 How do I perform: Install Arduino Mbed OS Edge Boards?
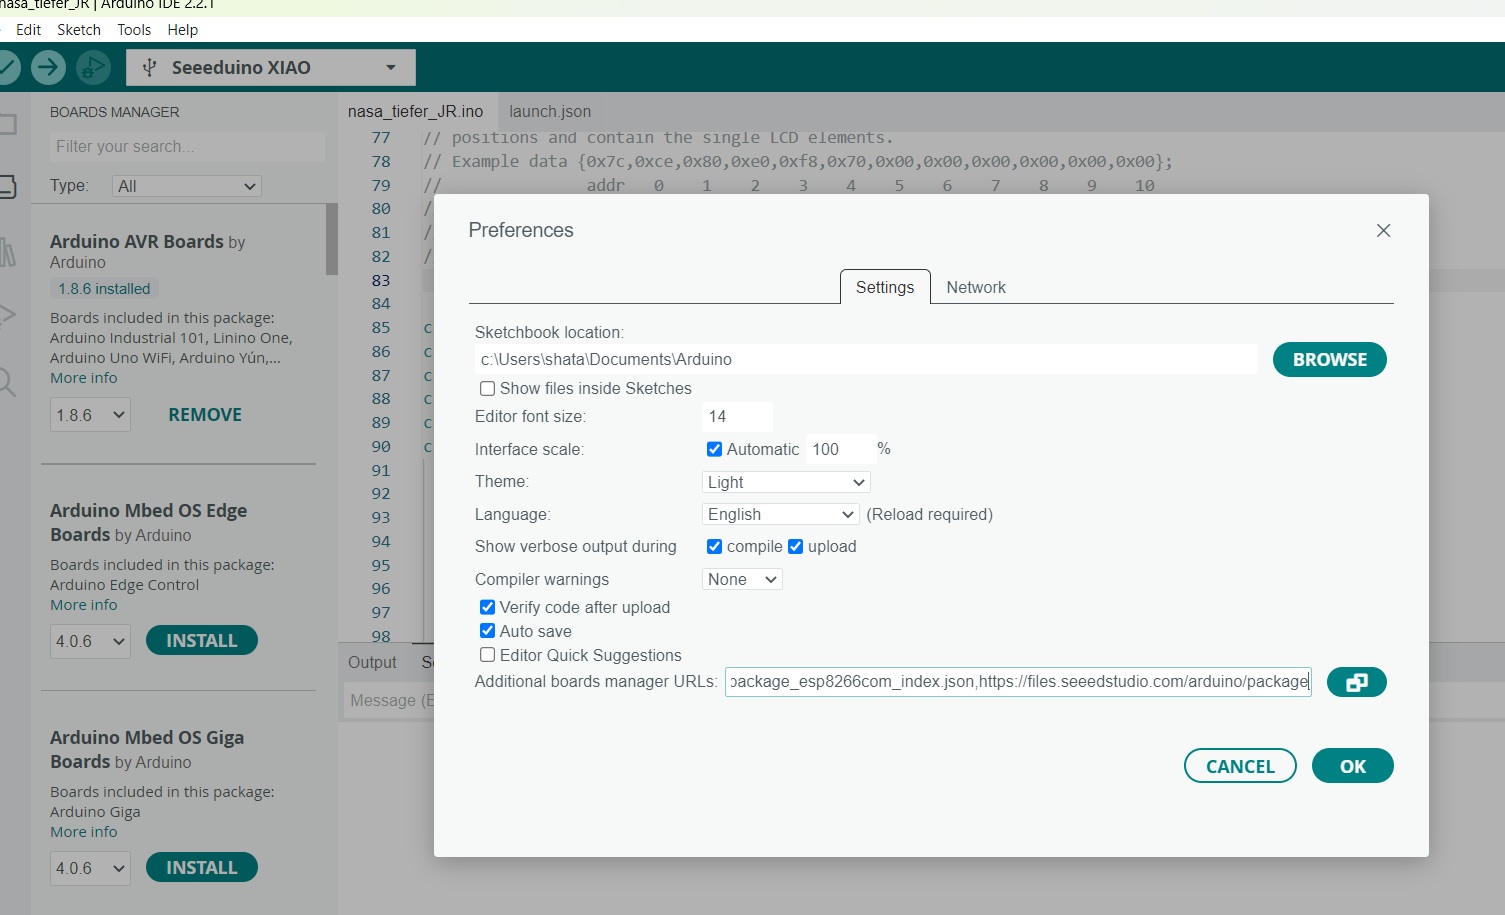(x=202, y=641)
